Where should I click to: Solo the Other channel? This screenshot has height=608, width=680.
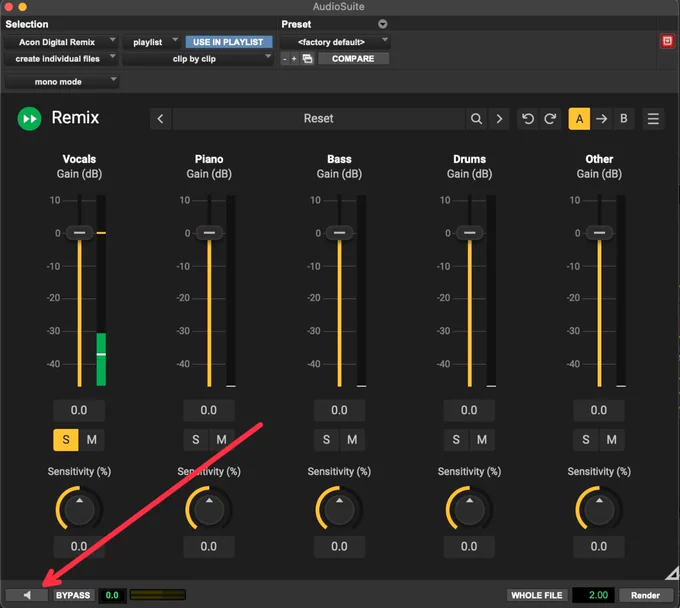coord(585,440)
